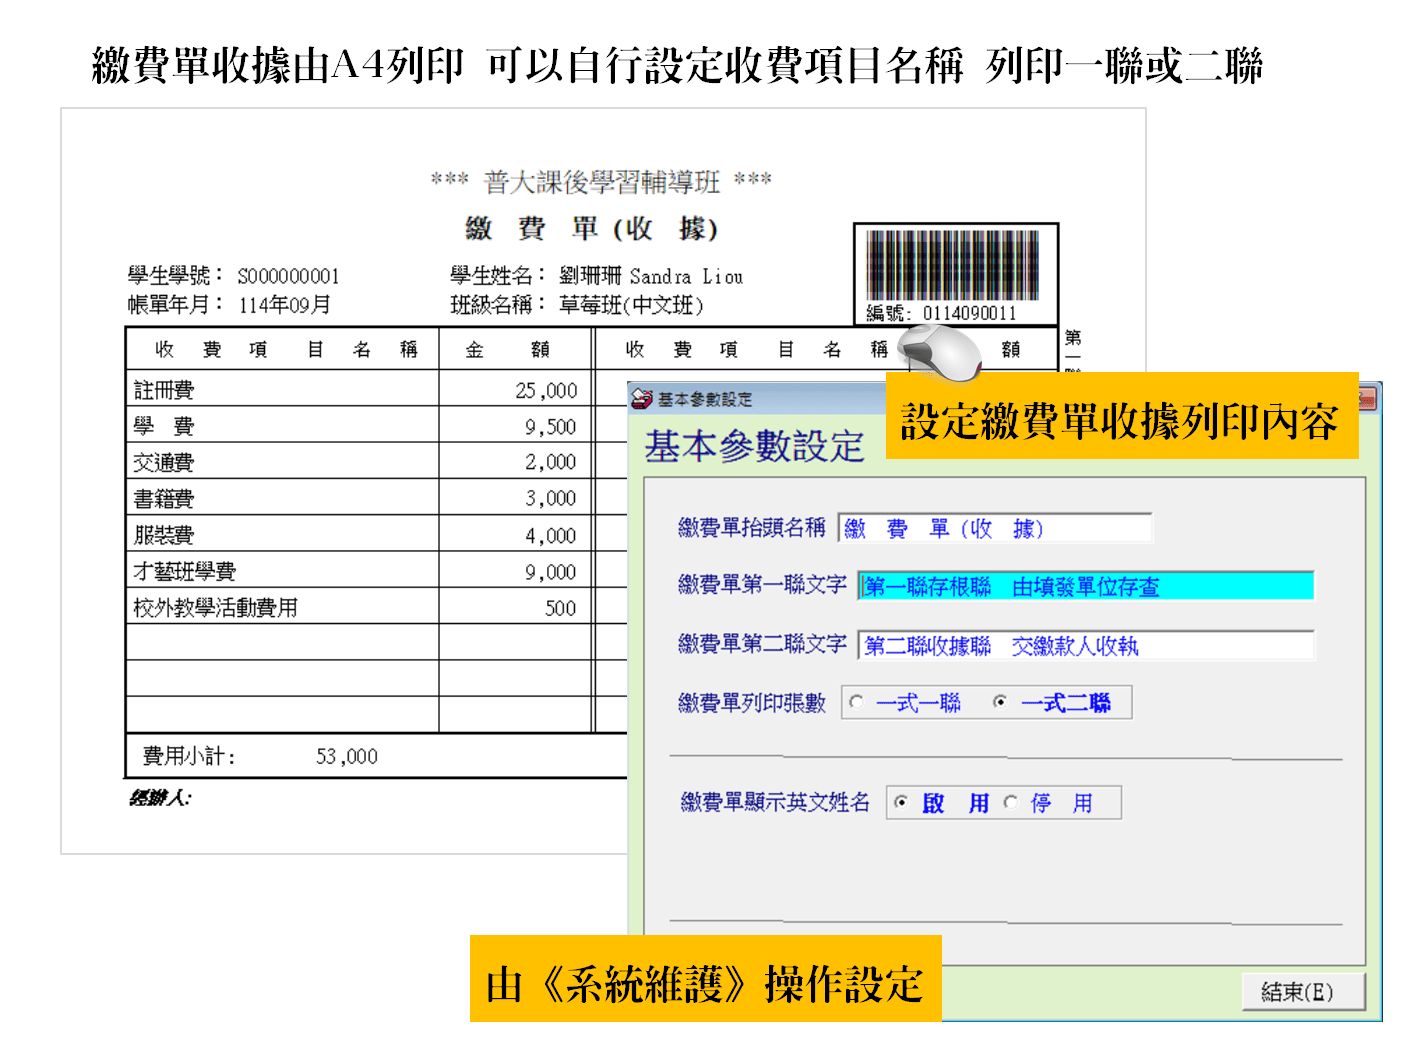Click the 由《系統維護》操作設定 yellow label

(x=705, y=983)
